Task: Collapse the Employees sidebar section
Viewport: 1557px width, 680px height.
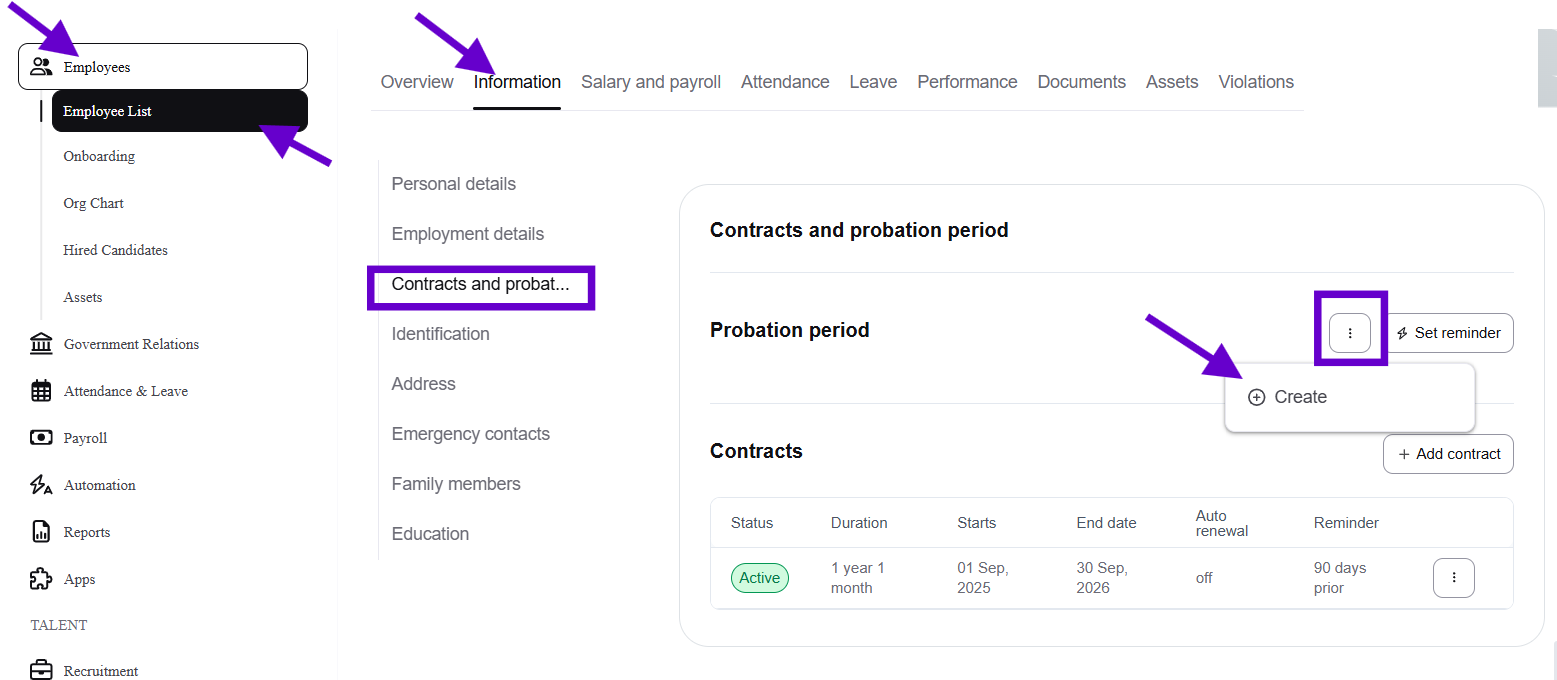Action: [x=163, y=67]
